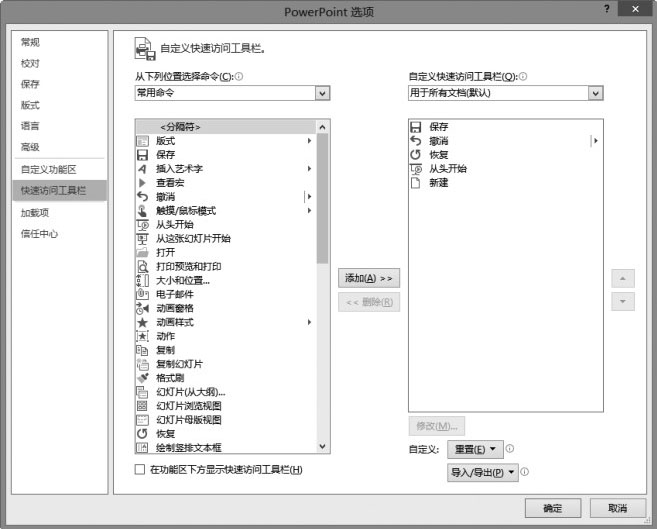
Task: Click the move up arrow button
Action: [x=623, y=278]
